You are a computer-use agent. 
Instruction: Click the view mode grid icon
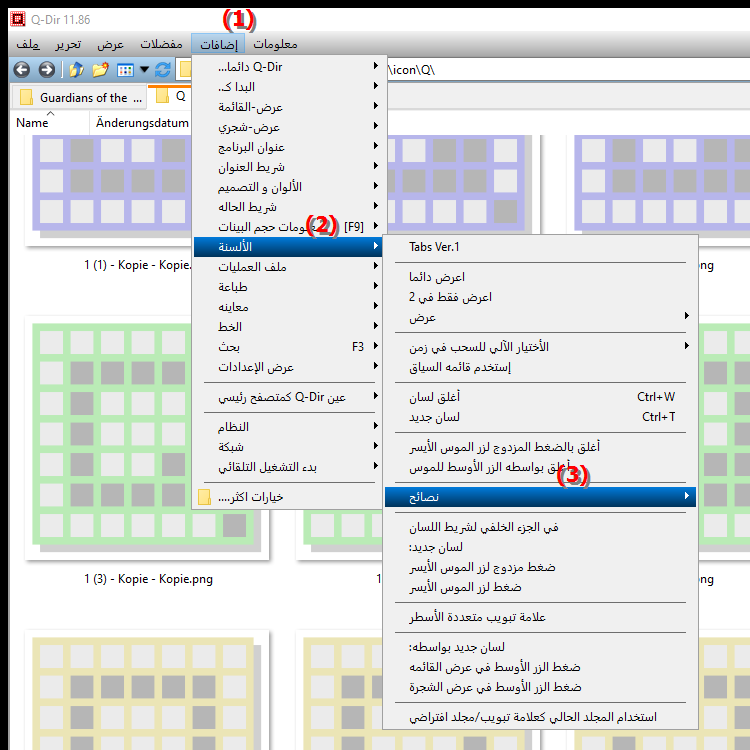125,70
